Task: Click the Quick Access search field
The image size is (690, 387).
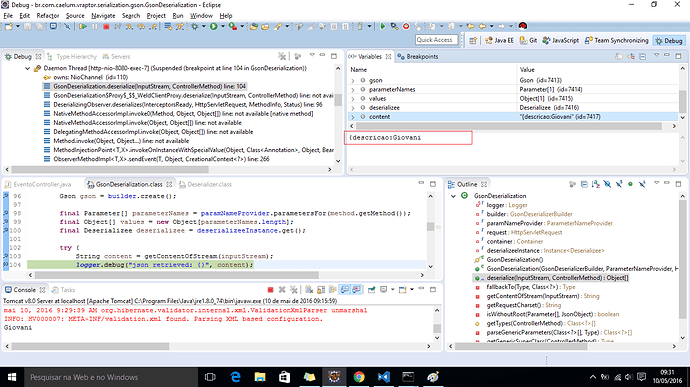Action: point(436,40)
